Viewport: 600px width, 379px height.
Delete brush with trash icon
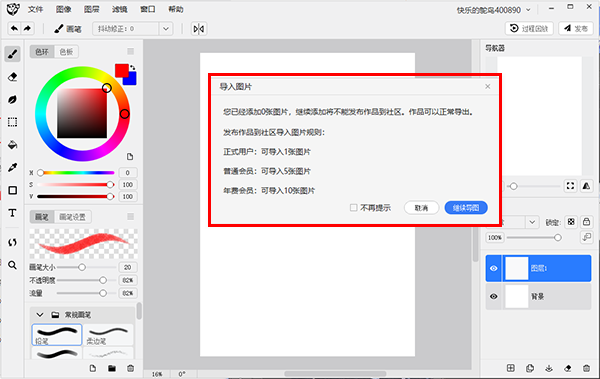coord(130,368)
